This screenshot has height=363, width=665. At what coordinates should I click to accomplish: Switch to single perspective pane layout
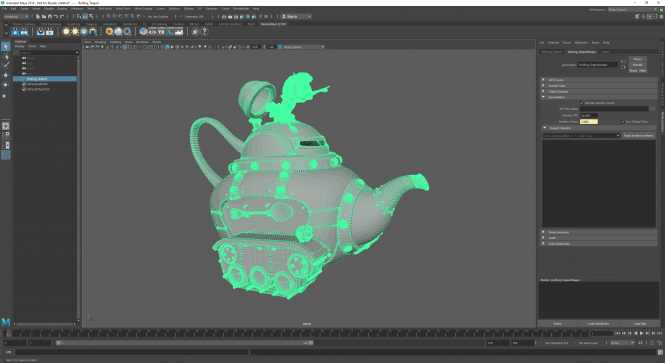[6, 126]
